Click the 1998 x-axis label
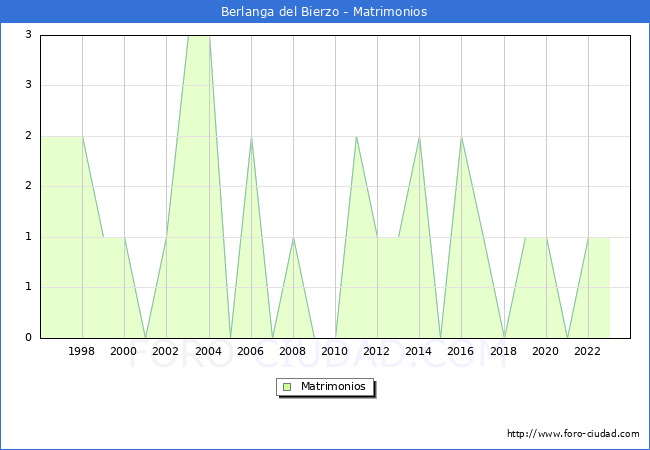The width and height of the screenshot is (650, 450). click(x=81, y=351)
